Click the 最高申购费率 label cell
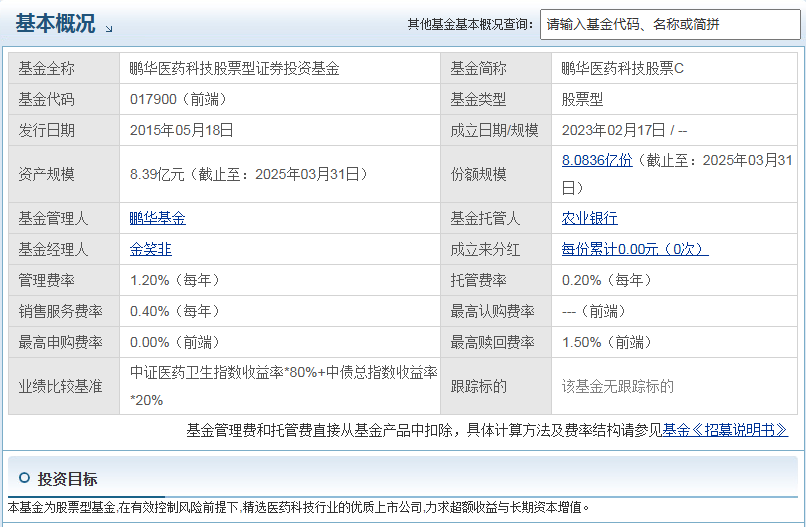Image resolution: width=806 pixels, height=527 pixels. point(64,342)
